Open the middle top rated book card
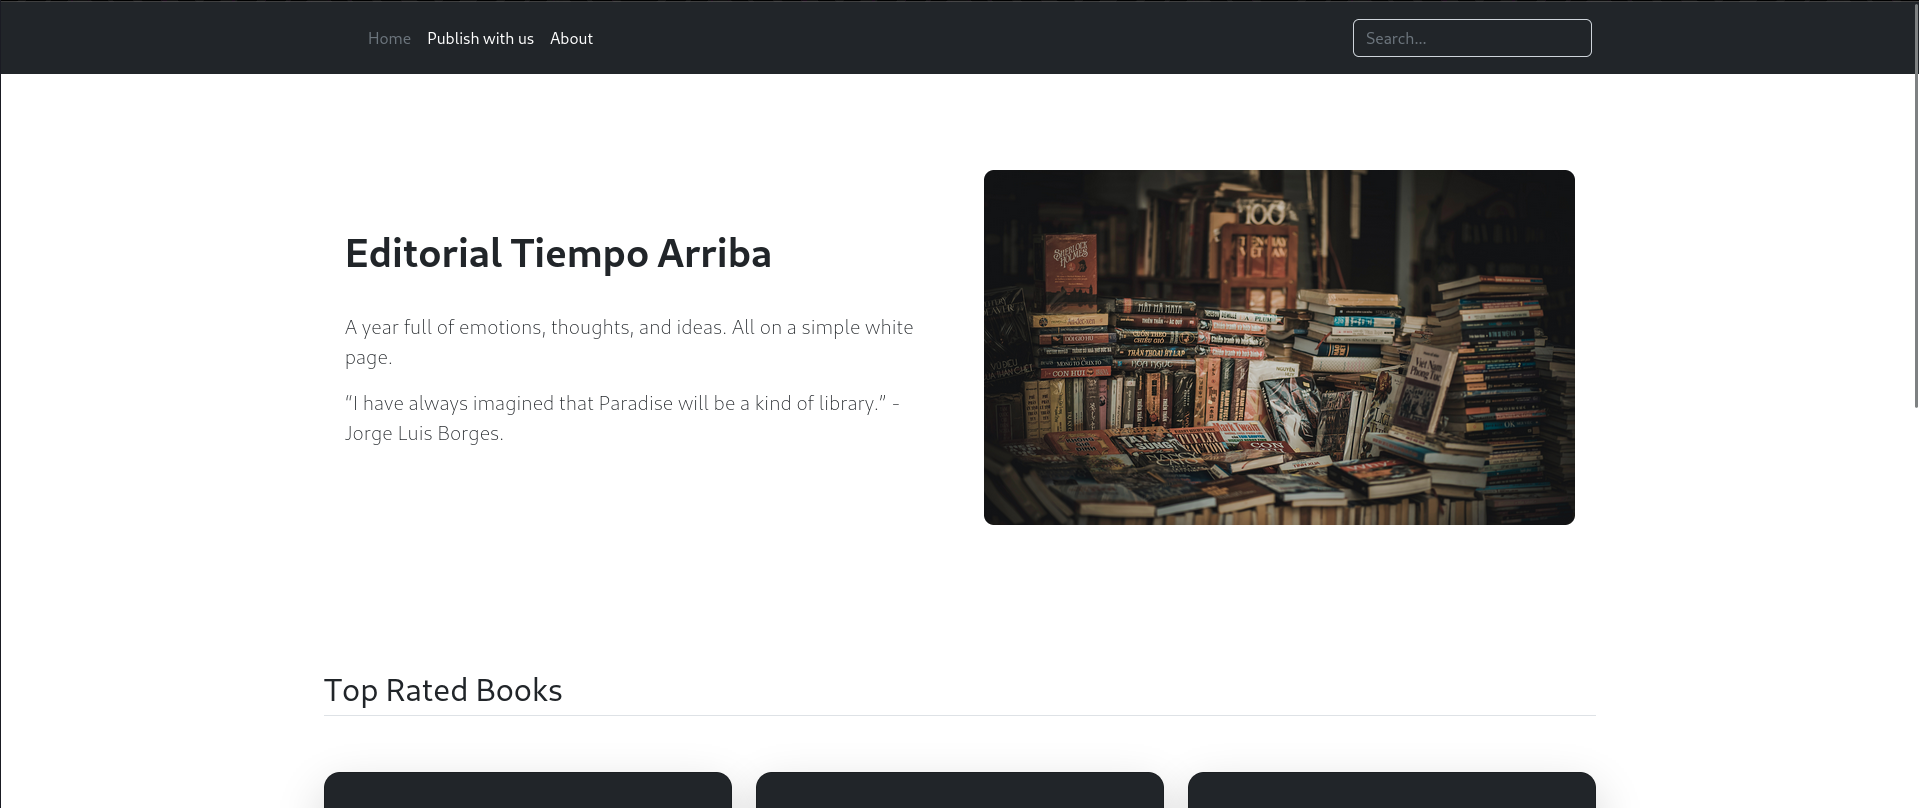This screenshot has height=808, width=1919. tap(959, 790)
